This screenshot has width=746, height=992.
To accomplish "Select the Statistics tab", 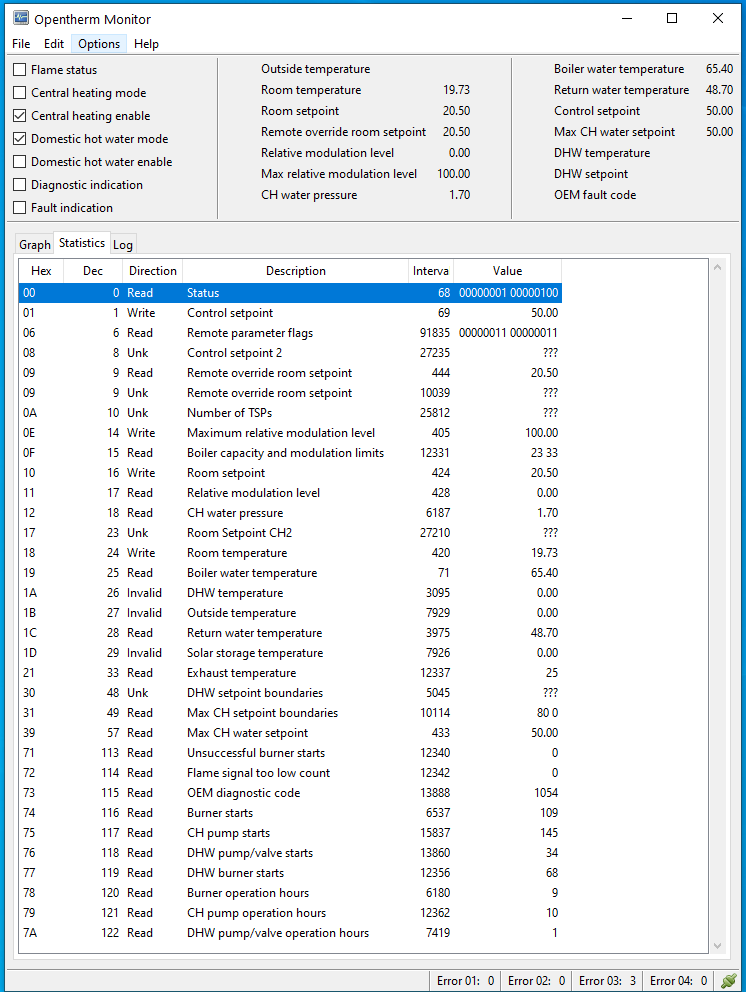I will point(82,243).
